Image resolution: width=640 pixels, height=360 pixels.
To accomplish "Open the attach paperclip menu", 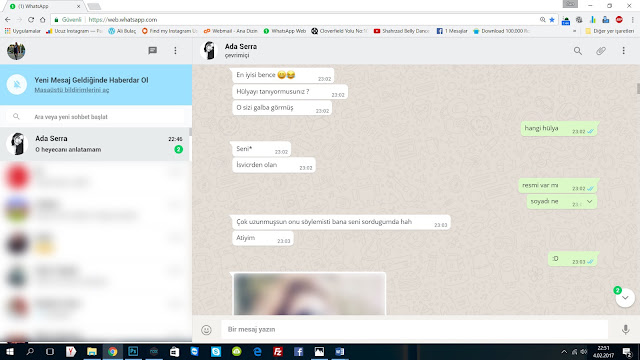I will coord(601,51).
